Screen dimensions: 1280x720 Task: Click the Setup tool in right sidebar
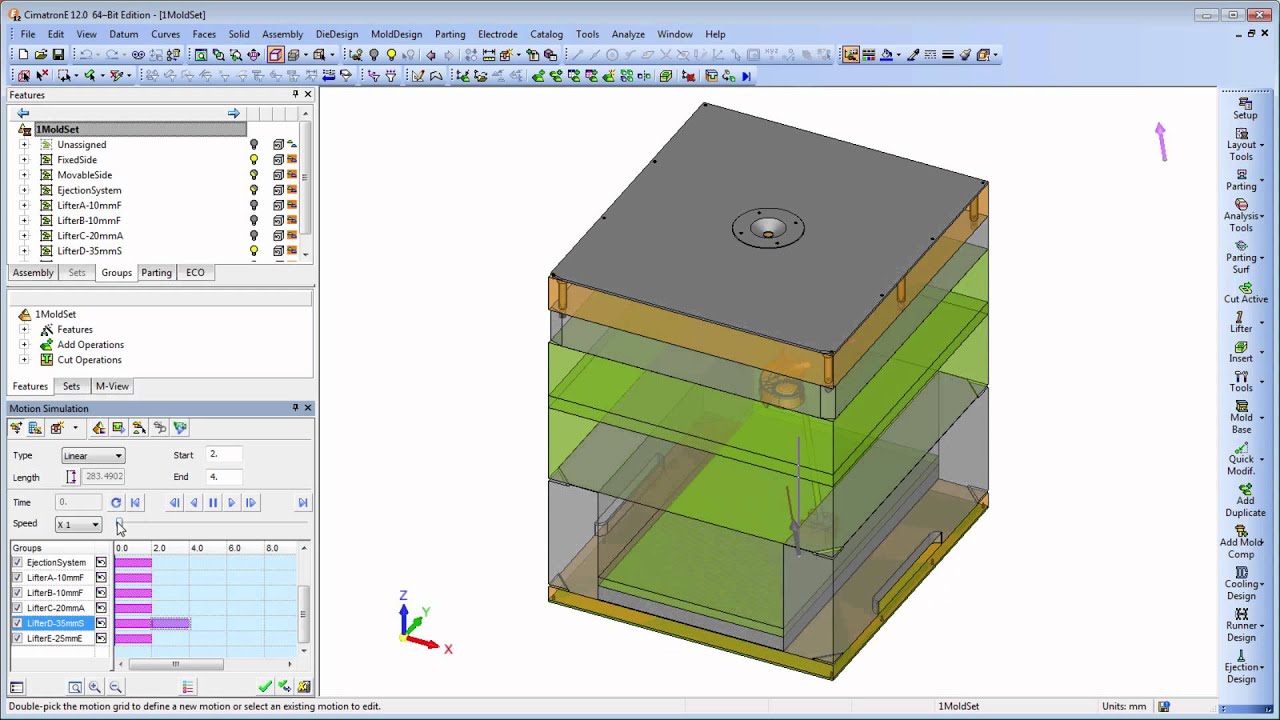(x=1245, y=108)
